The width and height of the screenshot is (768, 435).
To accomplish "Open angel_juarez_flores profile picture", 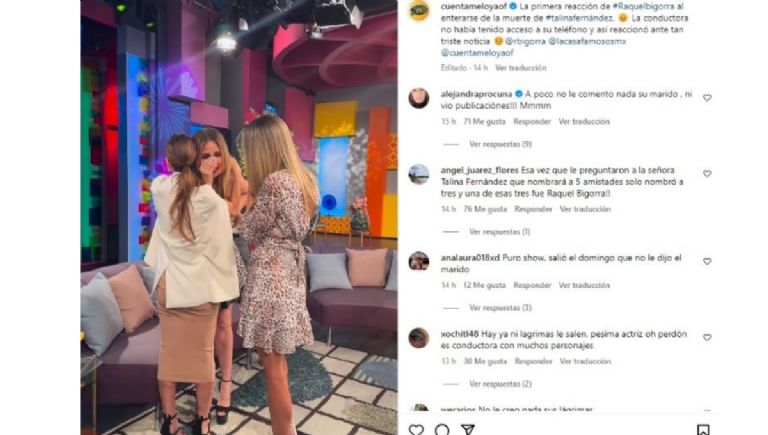I will 419,174.
